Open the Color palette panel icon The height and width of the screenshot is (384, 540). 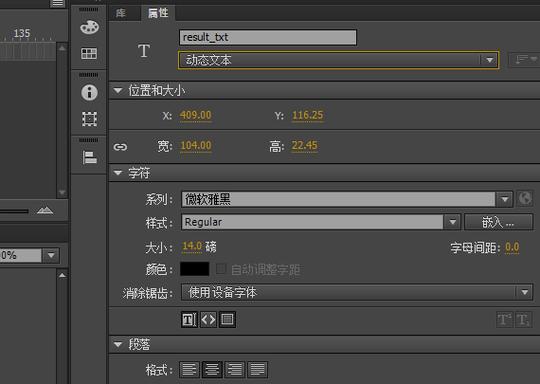point(89,27)
